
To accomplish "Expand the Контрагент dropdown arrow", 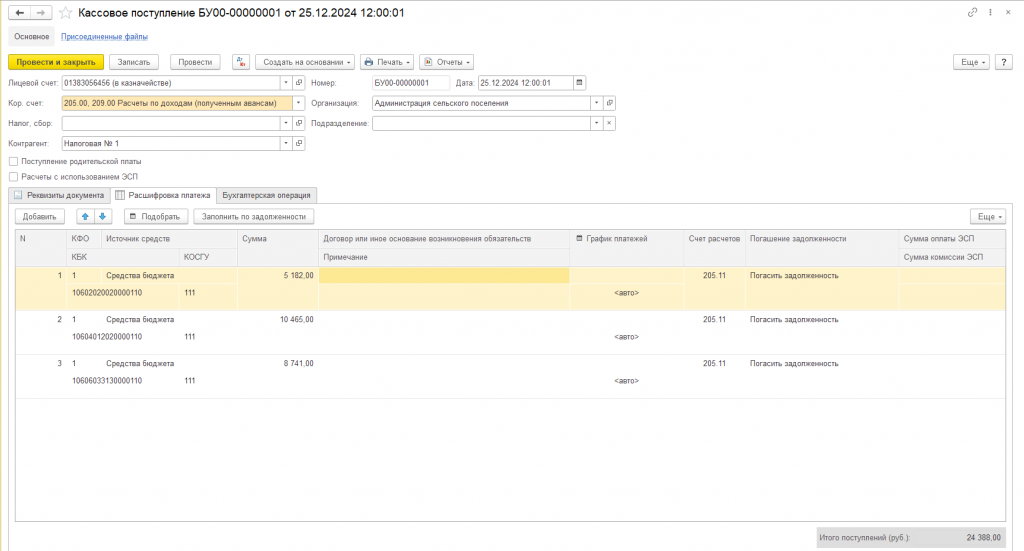I will [x=286, y=144].
